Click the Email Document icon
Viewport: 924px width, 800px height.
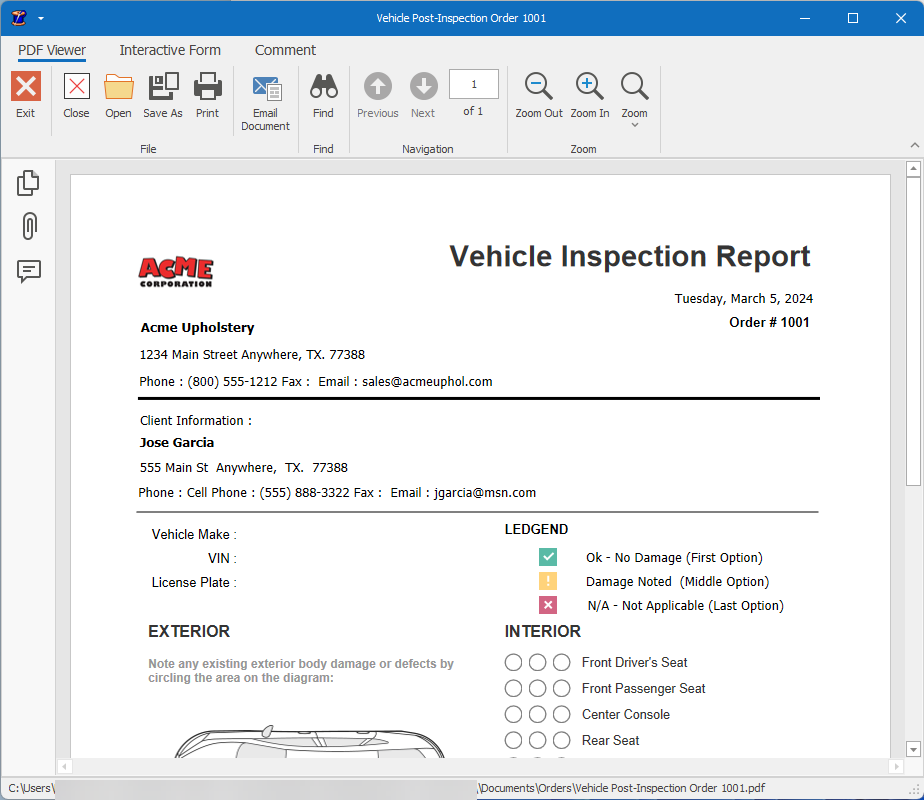[x=265, y=96]
